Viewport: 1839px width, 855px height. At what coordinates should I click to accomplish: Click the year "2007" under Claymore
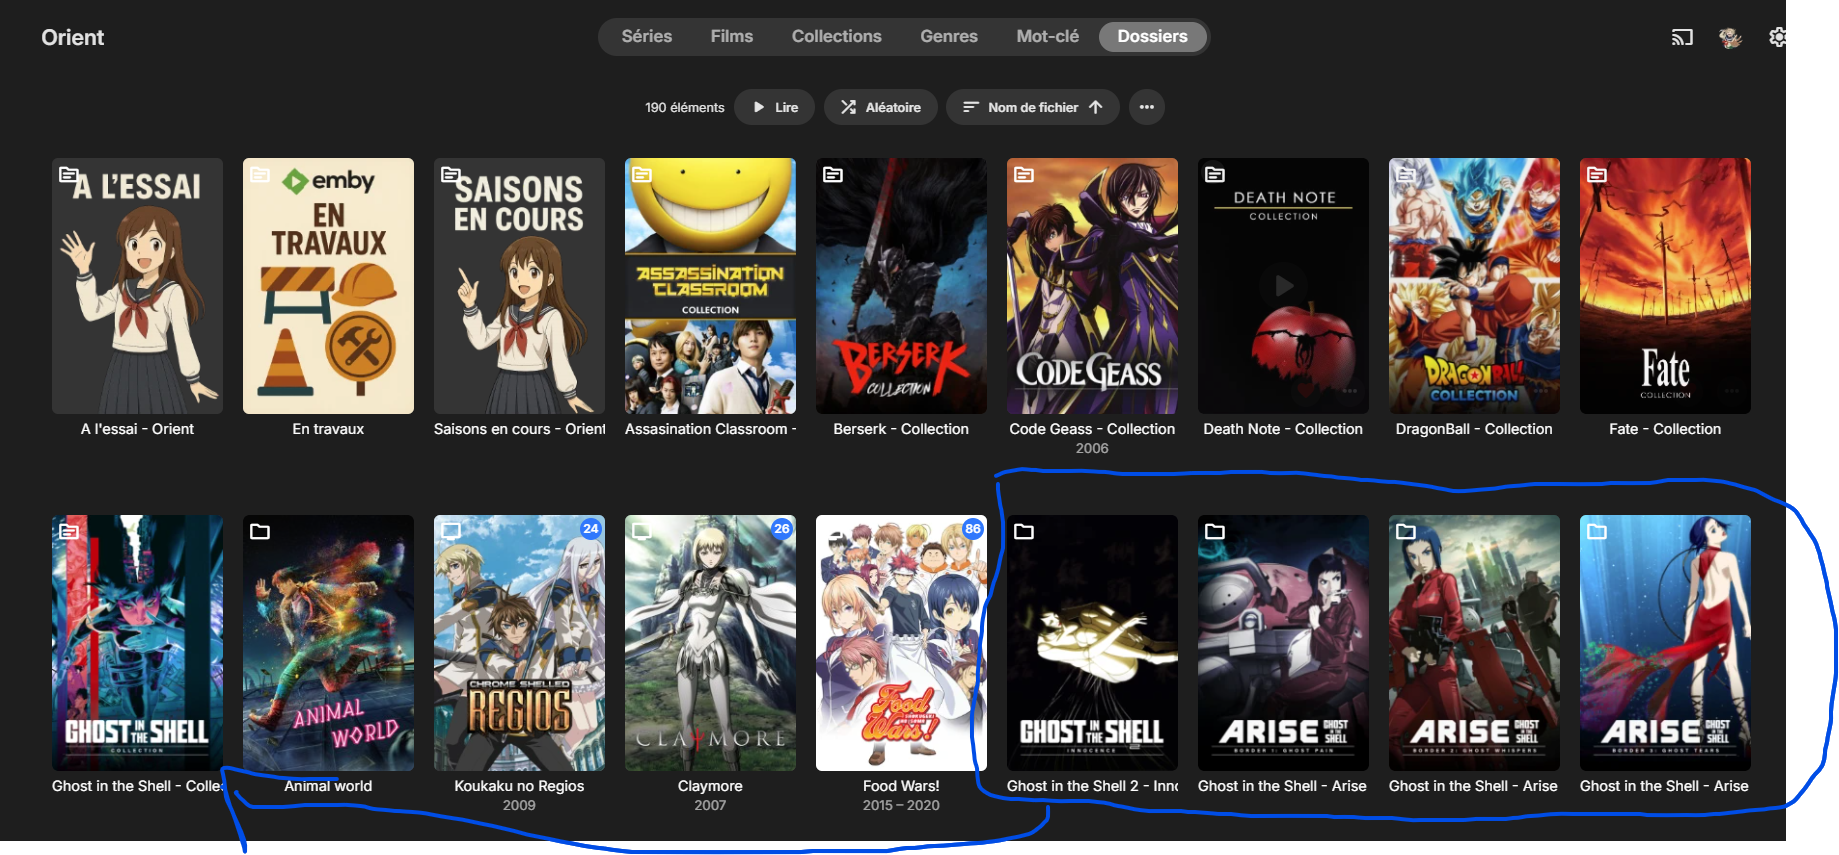710,805
